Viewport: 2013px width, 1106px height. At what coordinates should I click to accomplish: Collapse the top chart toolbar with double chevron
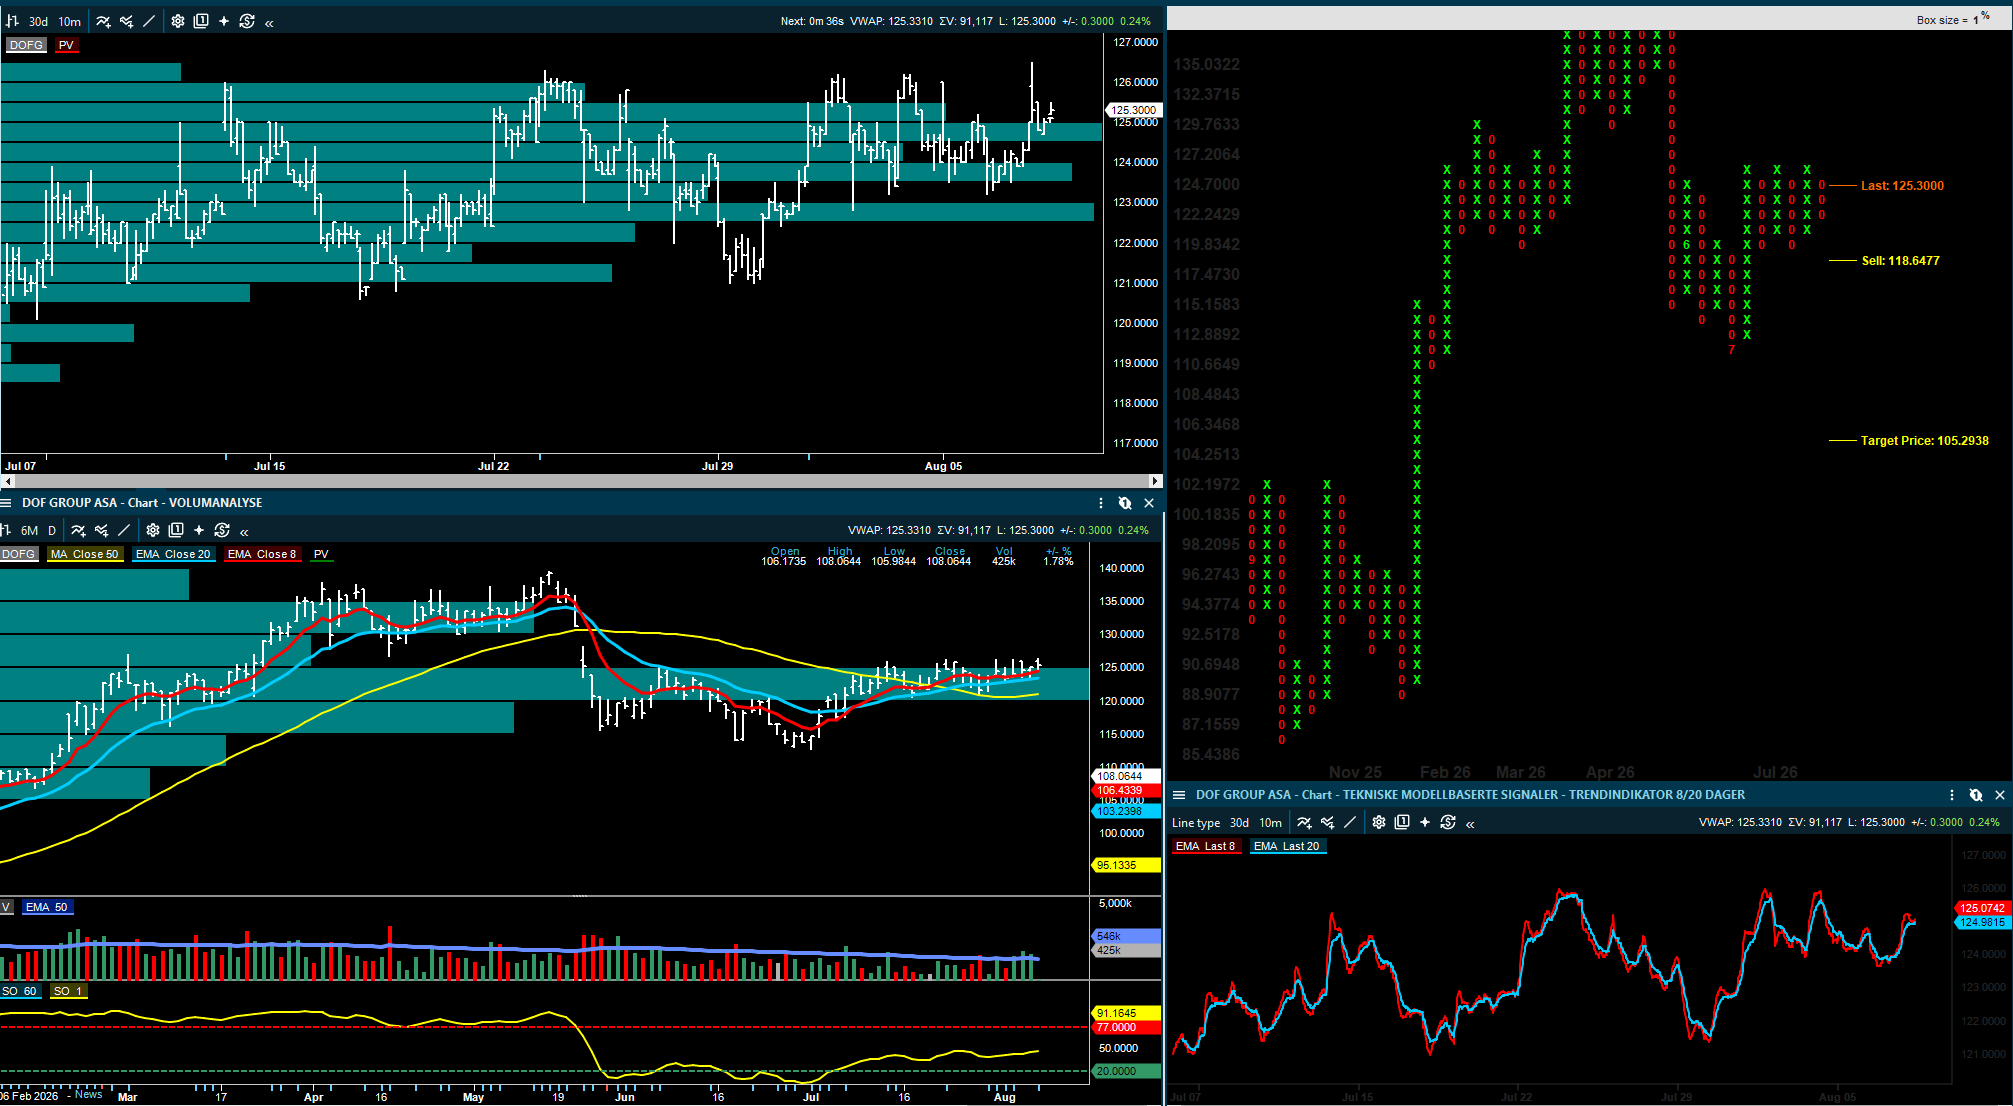point(269,22)
